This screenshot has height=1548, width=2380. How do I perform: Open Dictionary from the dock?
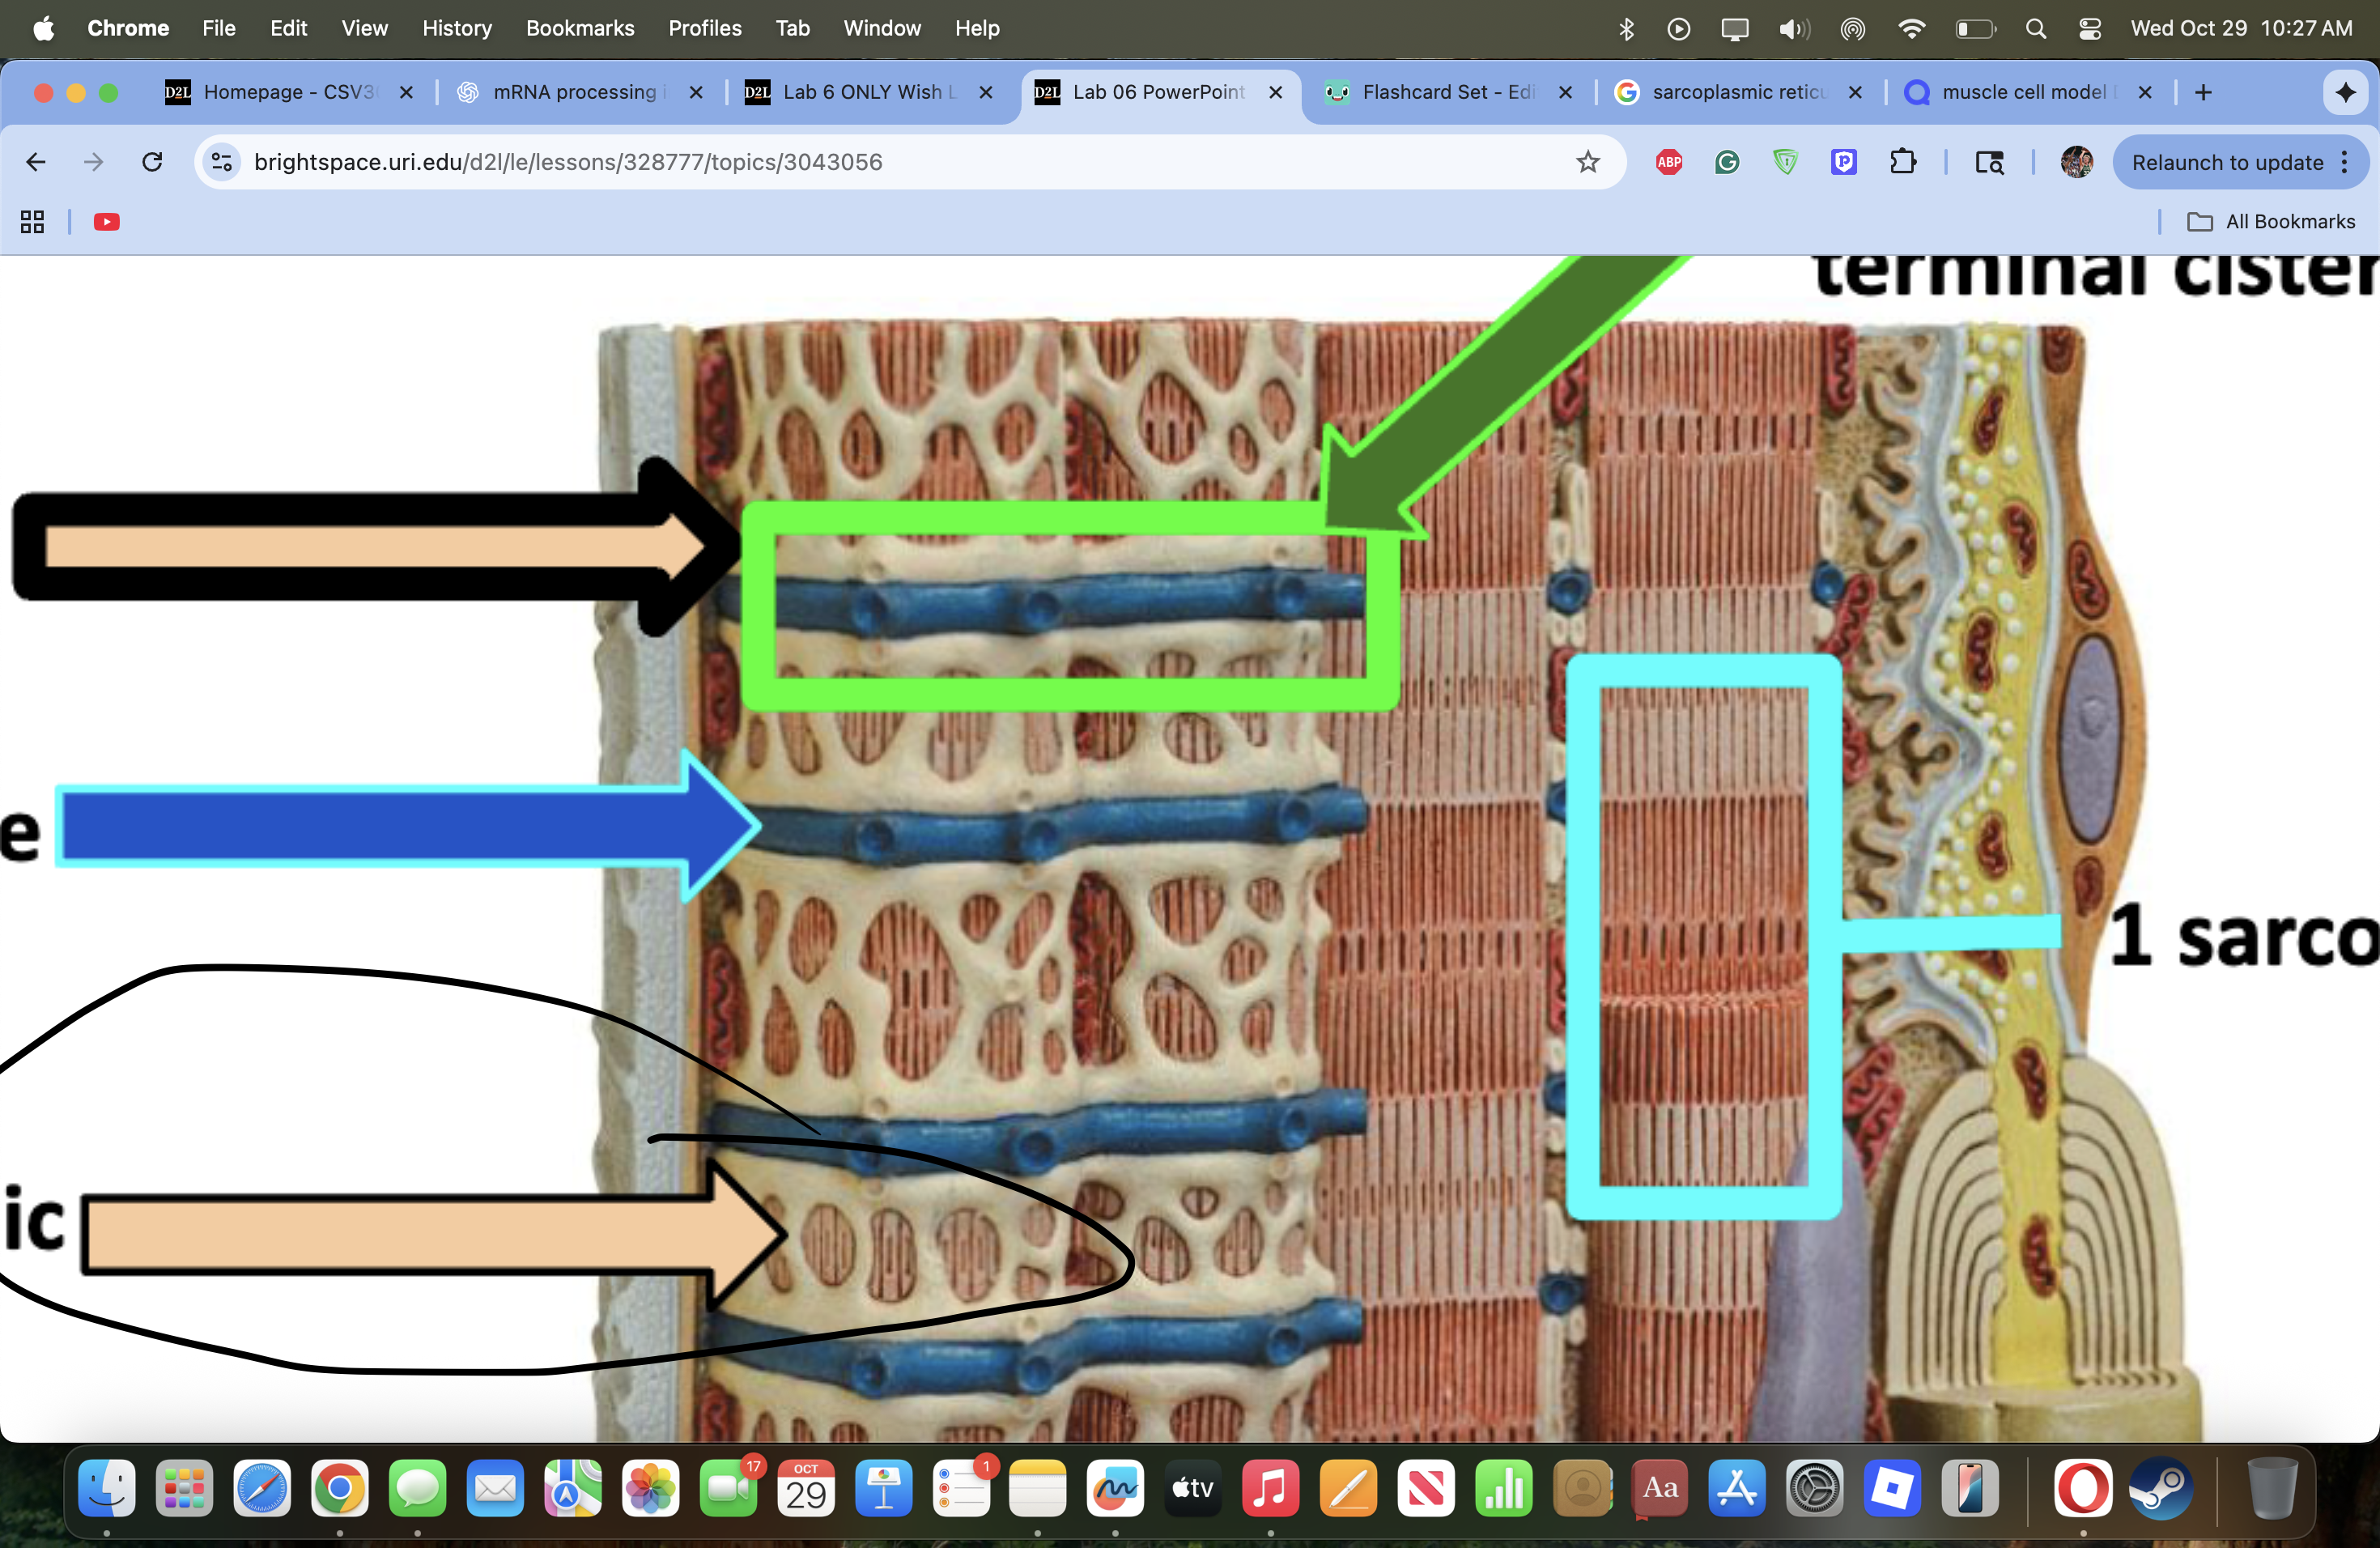click(x=1659, y=1488)
